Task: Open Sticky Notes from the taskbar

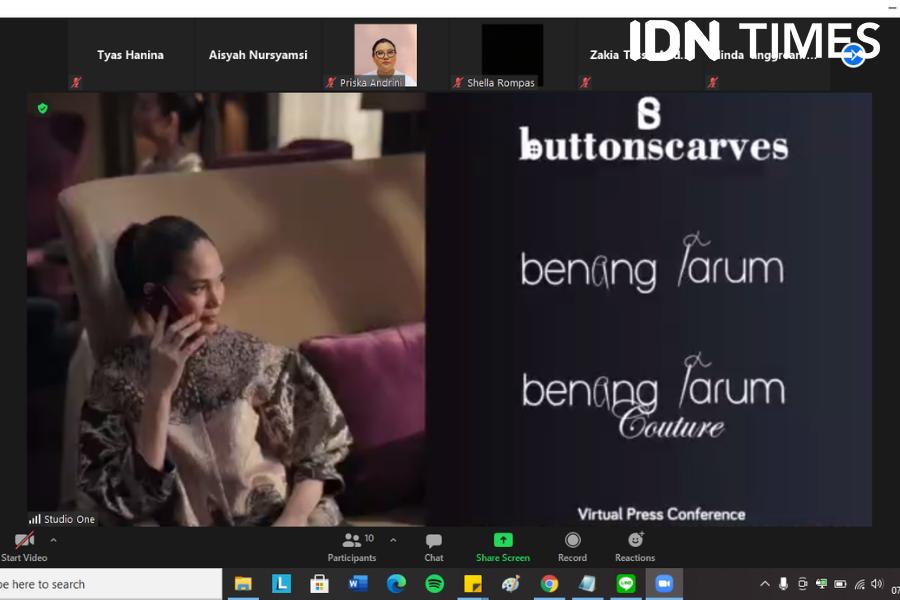Action: 473,584
